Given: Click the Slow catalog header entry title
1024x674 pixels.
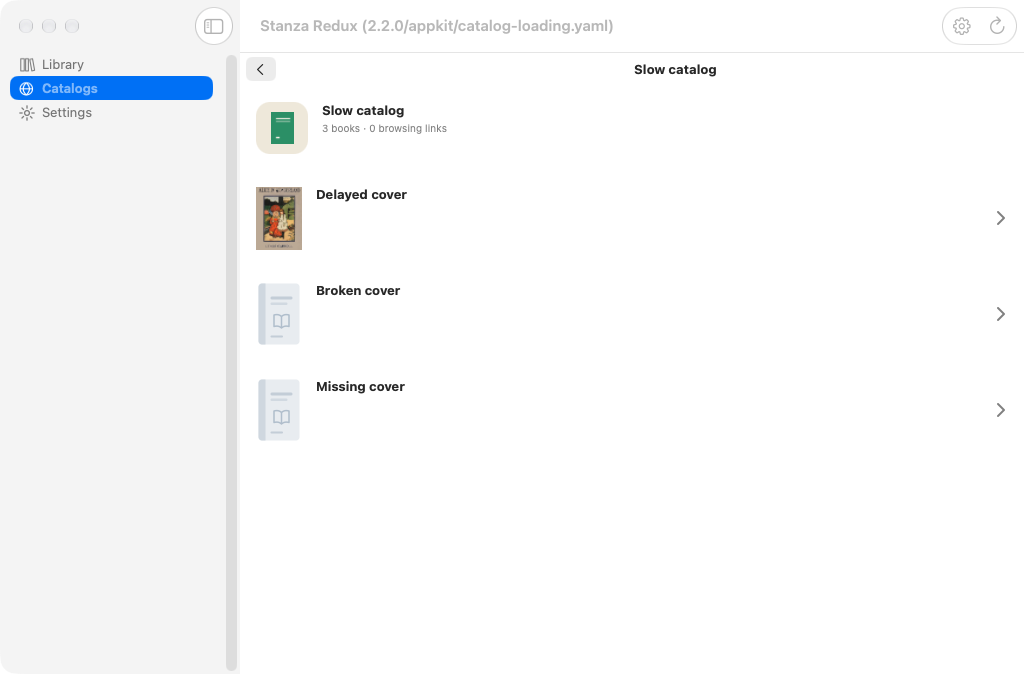Looking at the screenshot, I should click(x=363, y=111).
